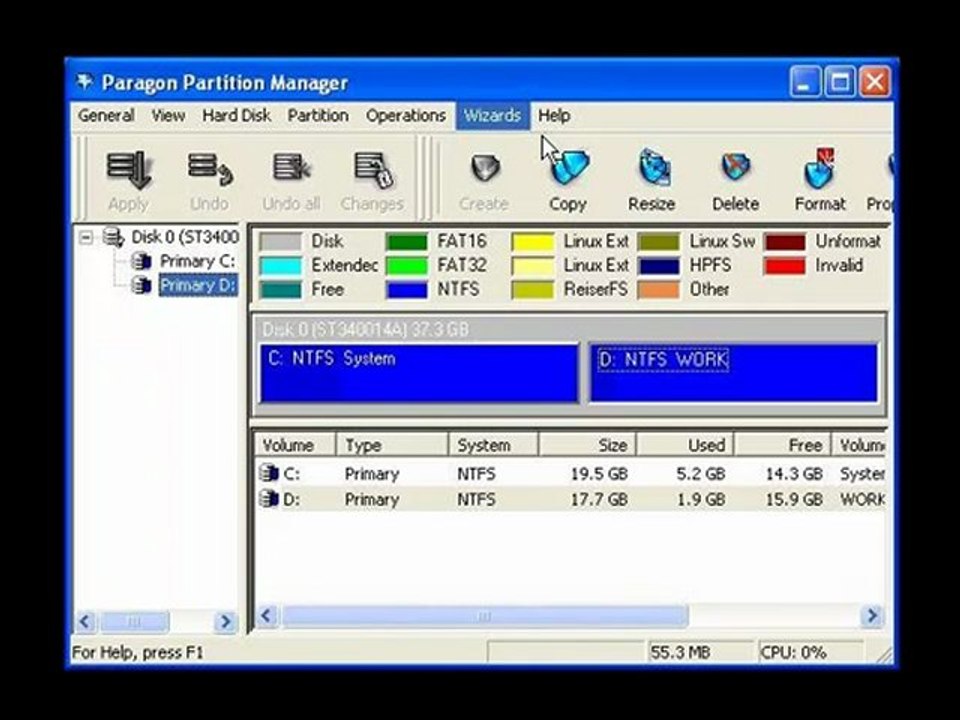Click the Linux Sw olive swatch
This screenshot has width=960, height=720.
point(659,242)
